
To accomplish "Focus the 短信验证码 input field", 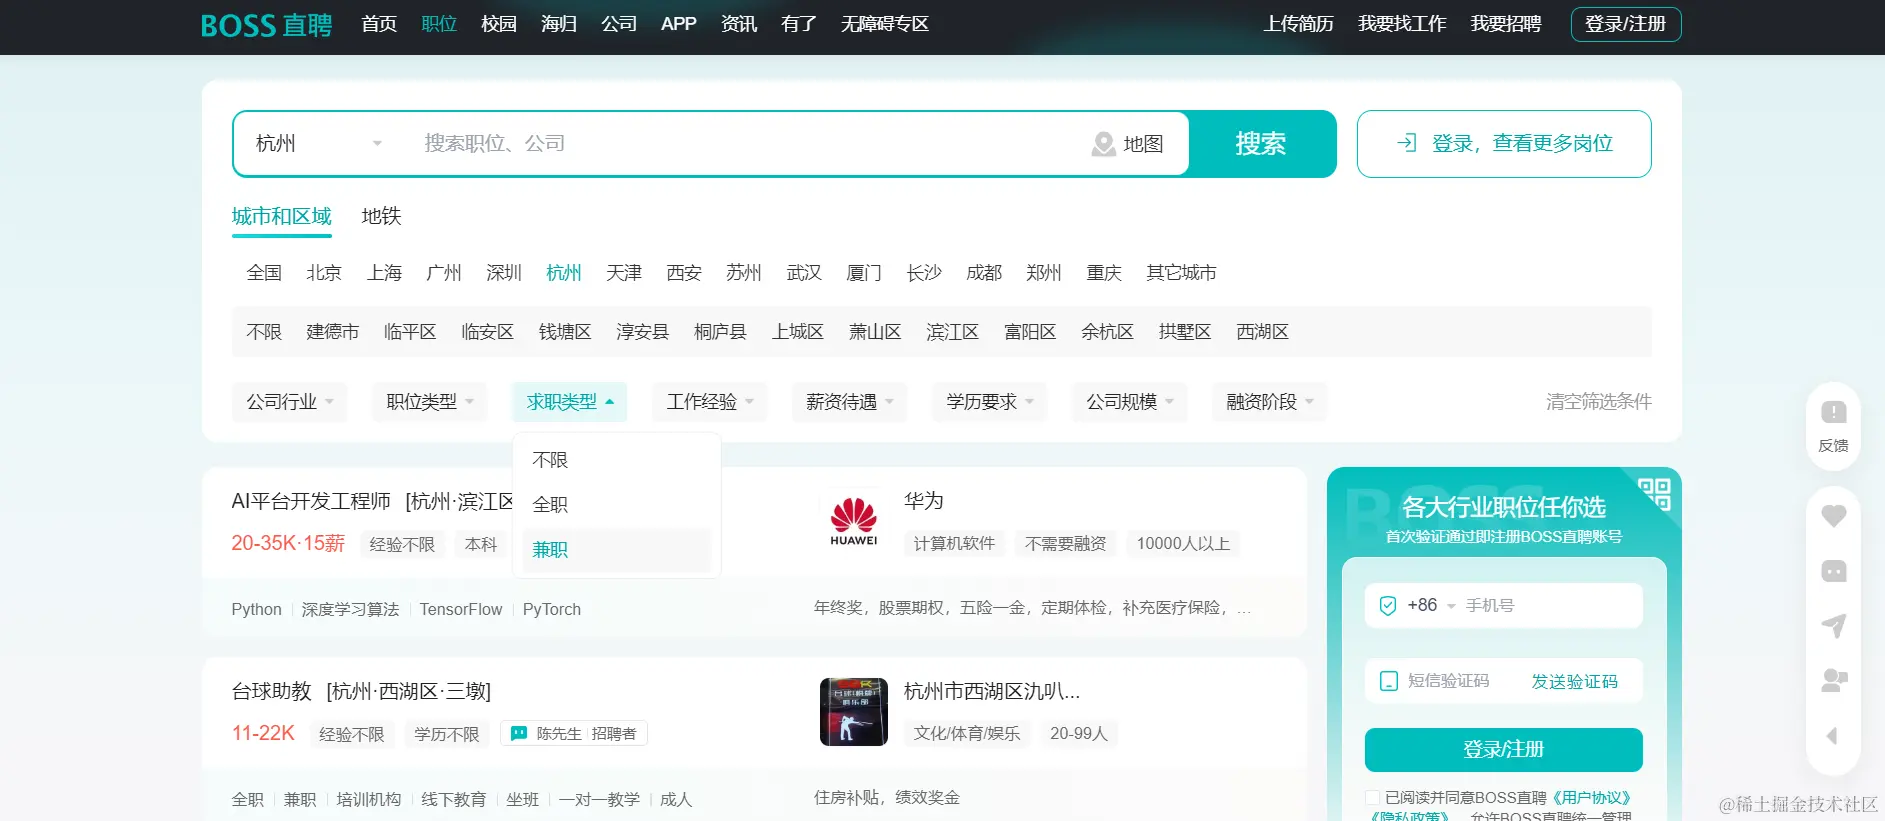I will [1462, 681].
